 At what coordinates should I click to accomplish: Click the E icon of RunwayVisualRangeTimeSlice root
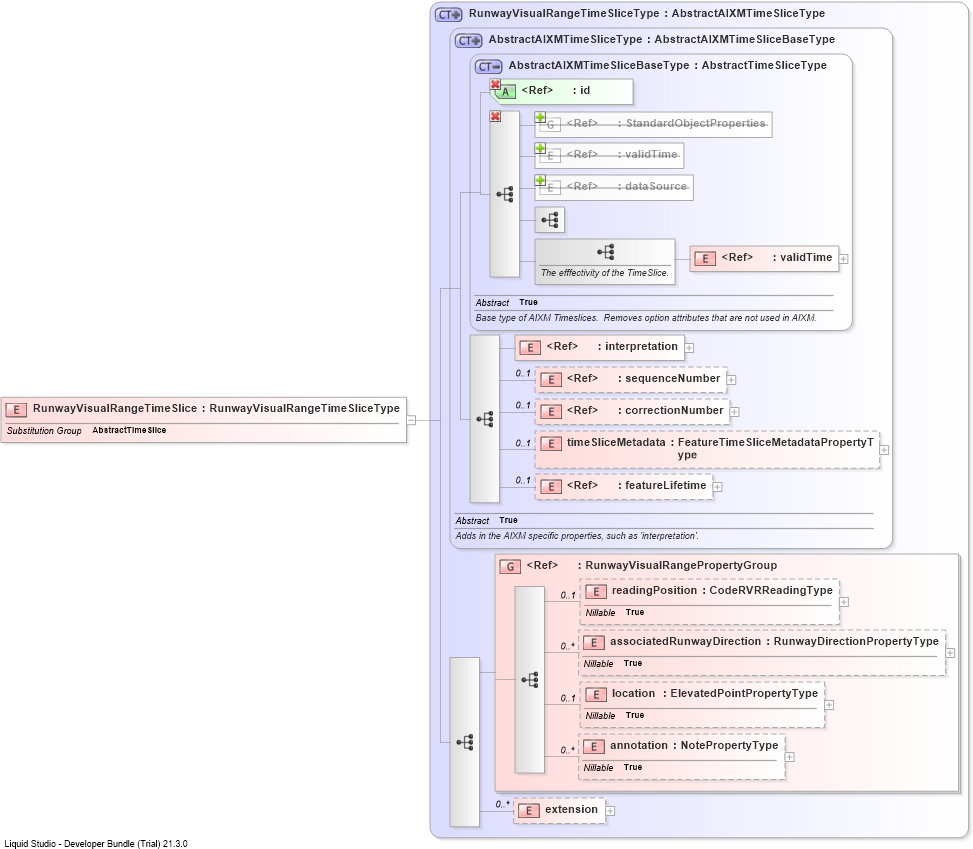point(16,410)
